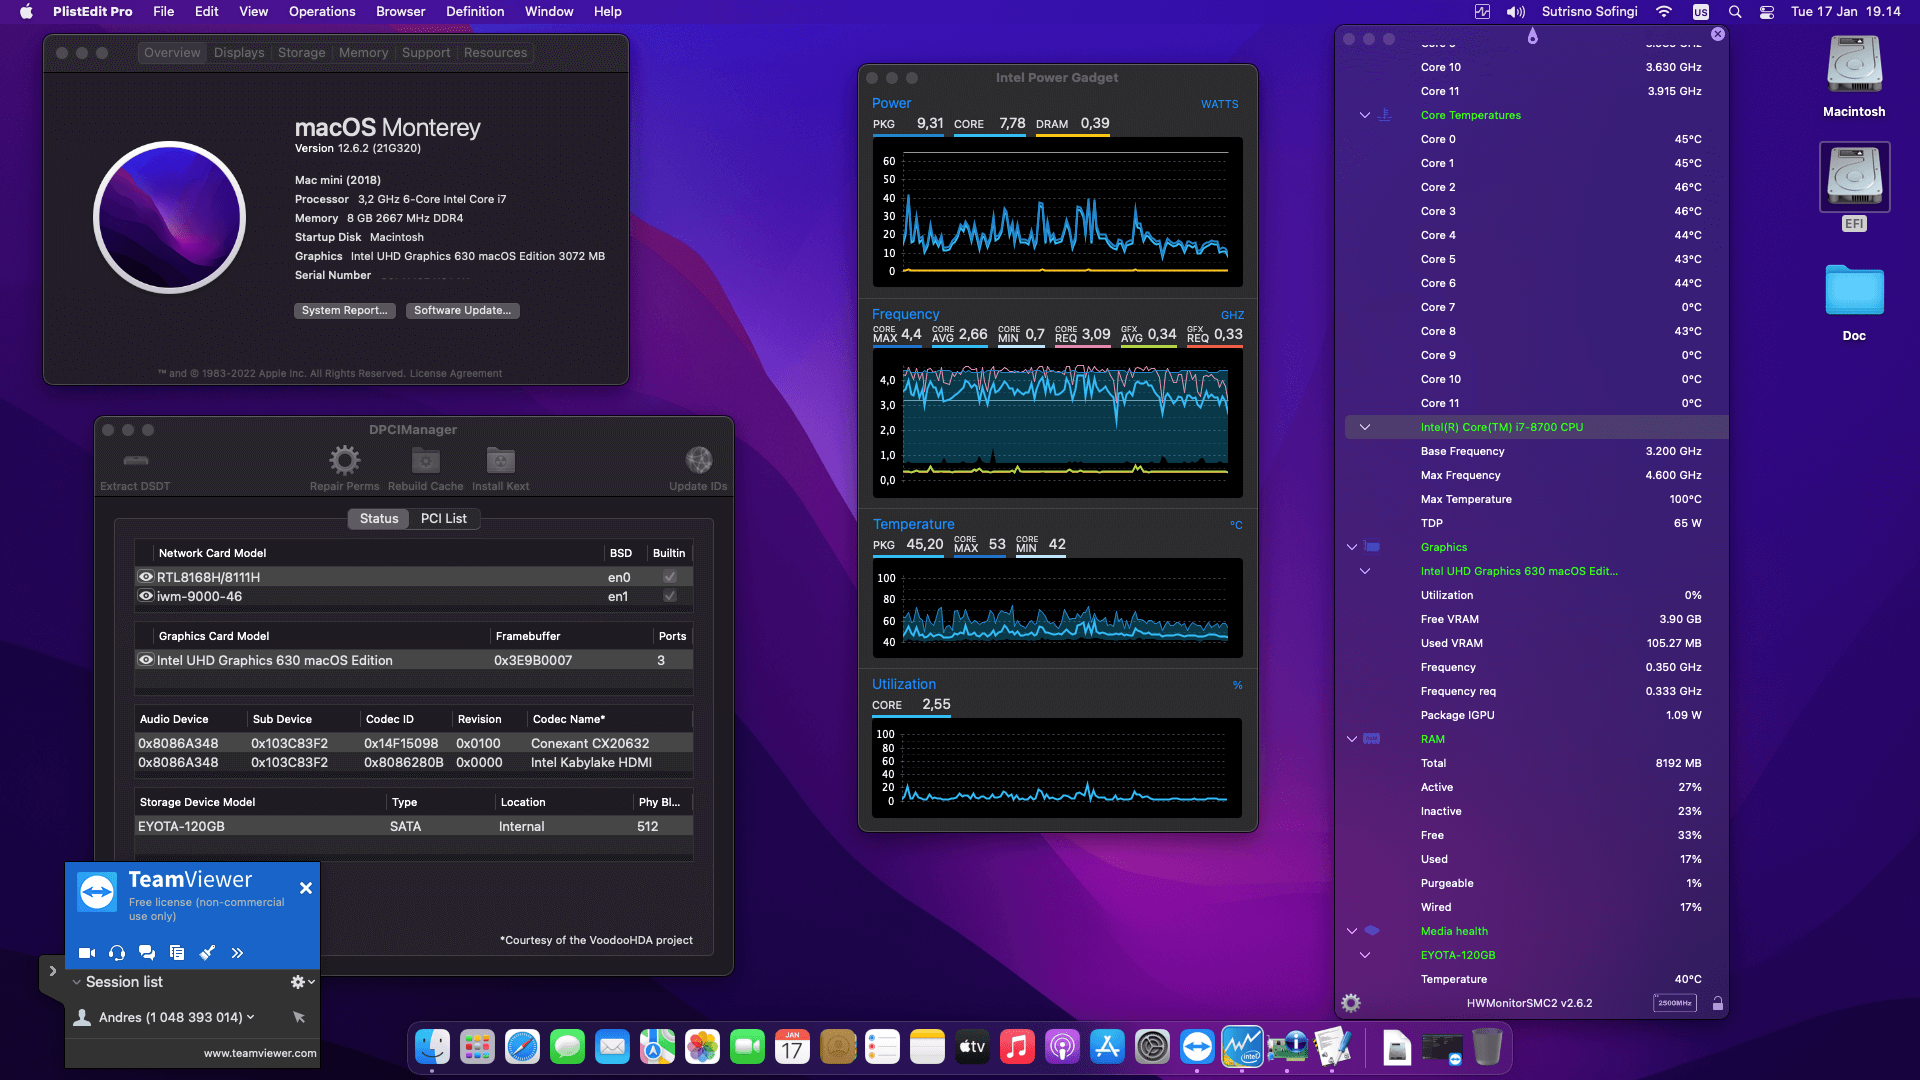Click Extract DSDT in DPCIManager
The image size is (1920, 1080).
pyautogui.click(x=135, y=470)
